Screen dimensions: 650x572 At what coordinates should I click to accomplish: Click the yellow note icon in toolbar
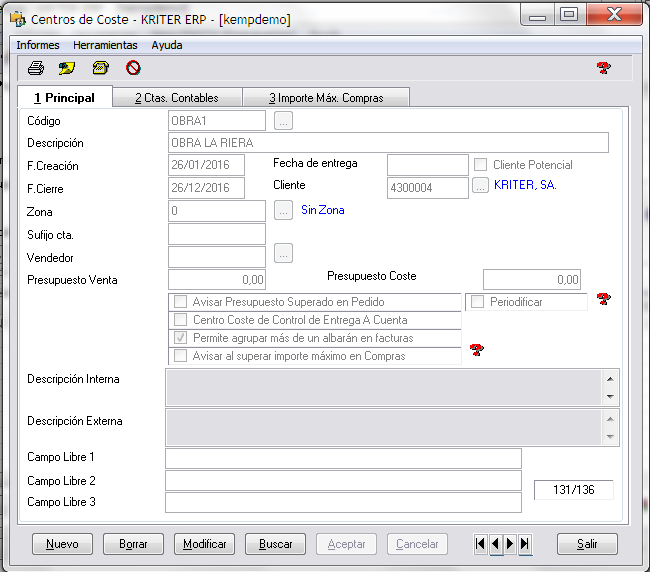(67, 68)
